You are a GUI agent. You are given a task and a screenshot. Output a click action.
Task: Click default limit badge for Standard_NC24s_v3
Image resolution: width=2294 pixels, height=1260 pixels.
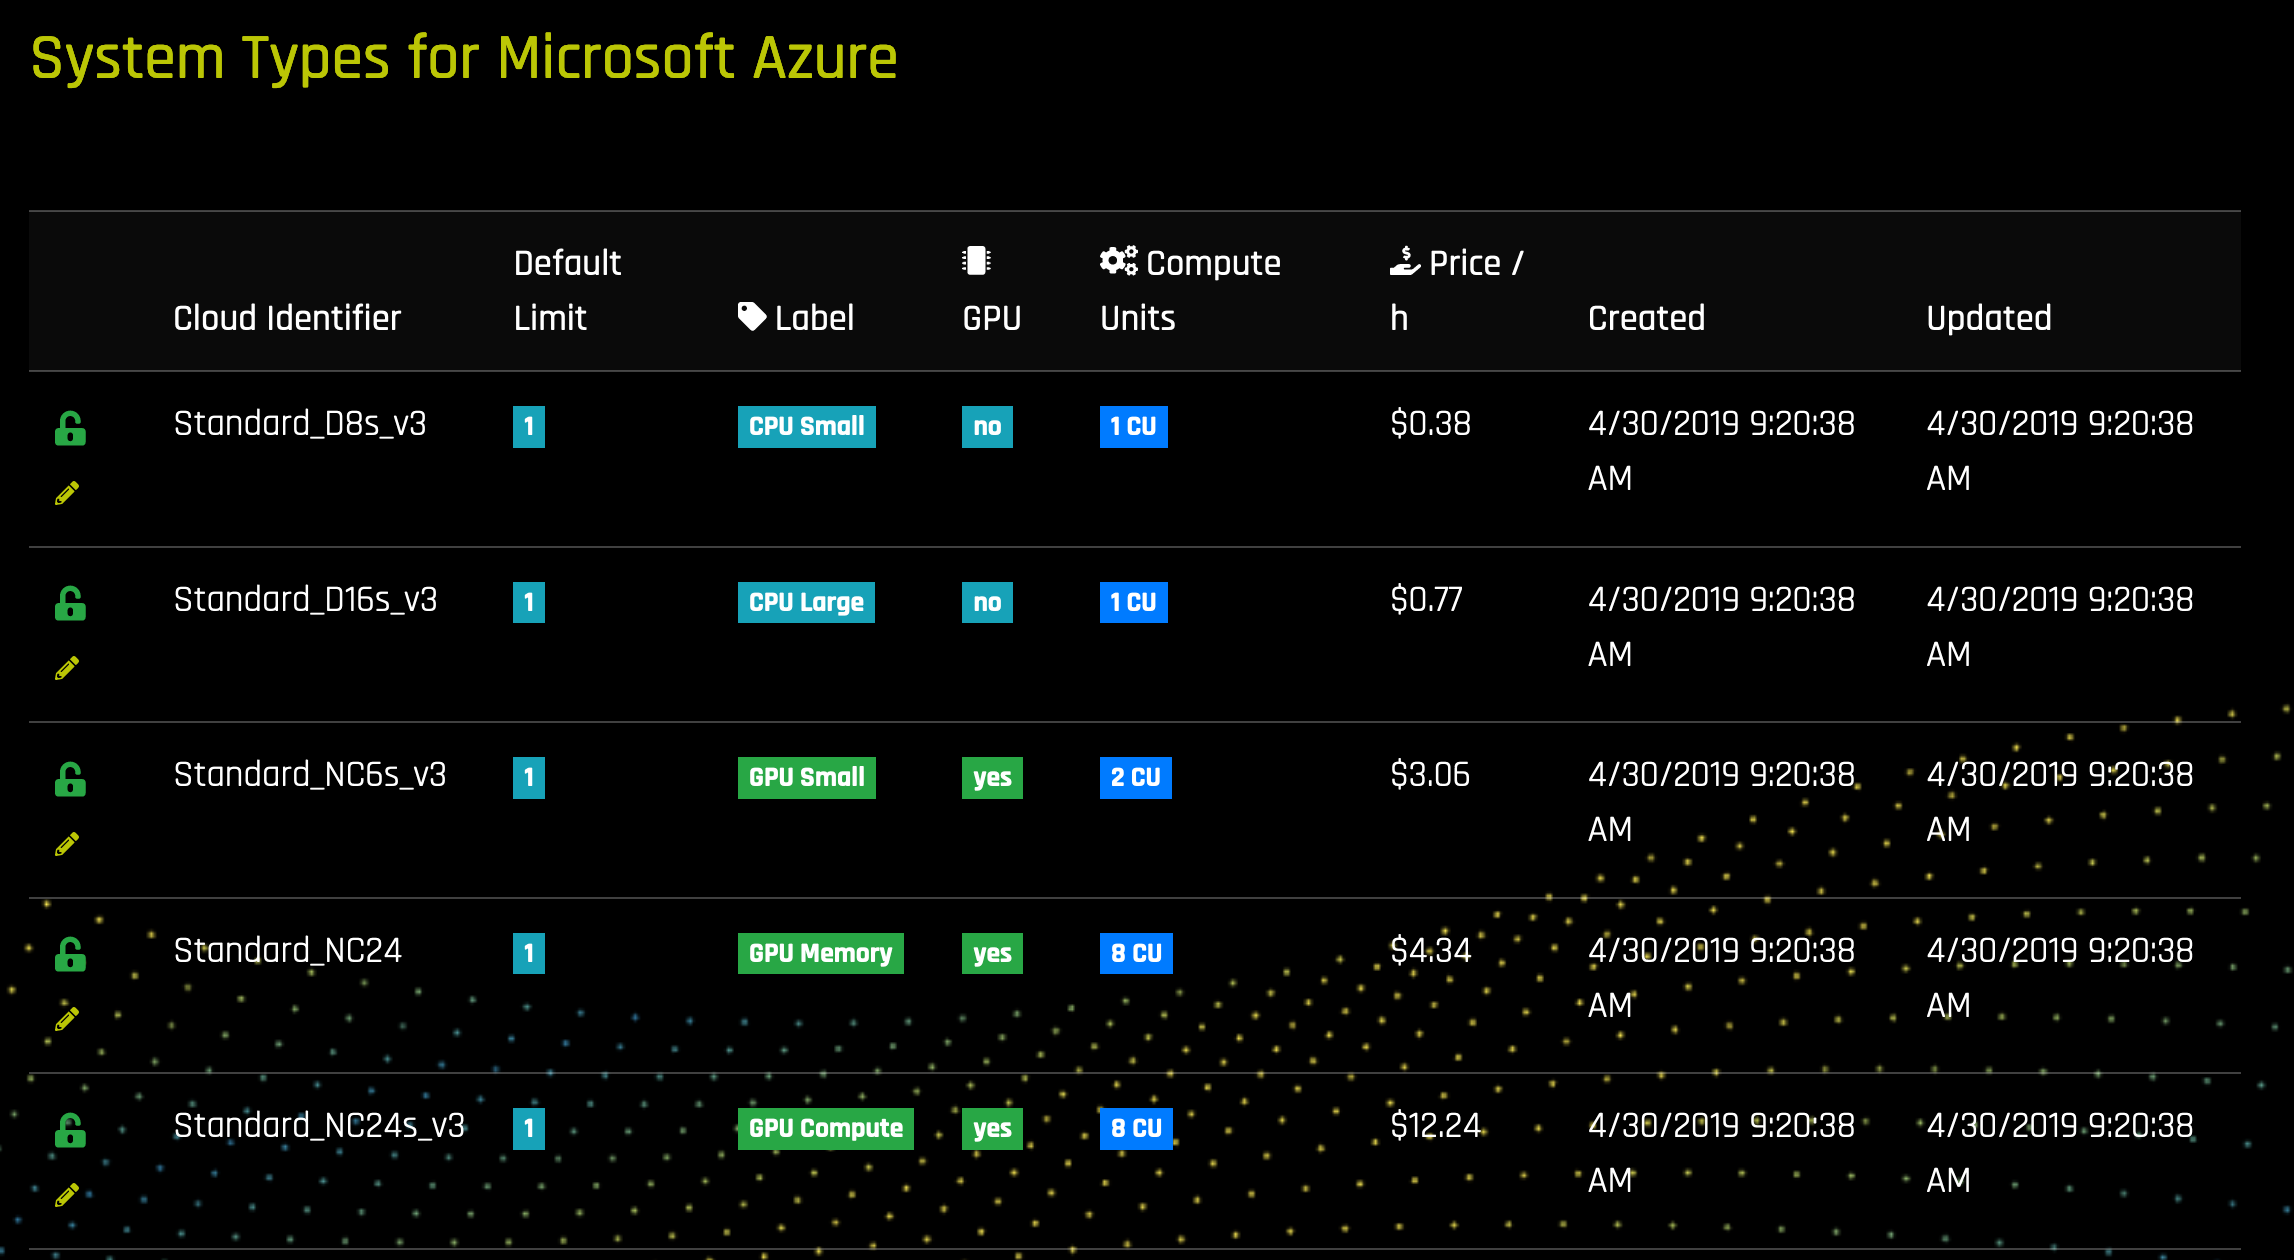click(529, 1129)
